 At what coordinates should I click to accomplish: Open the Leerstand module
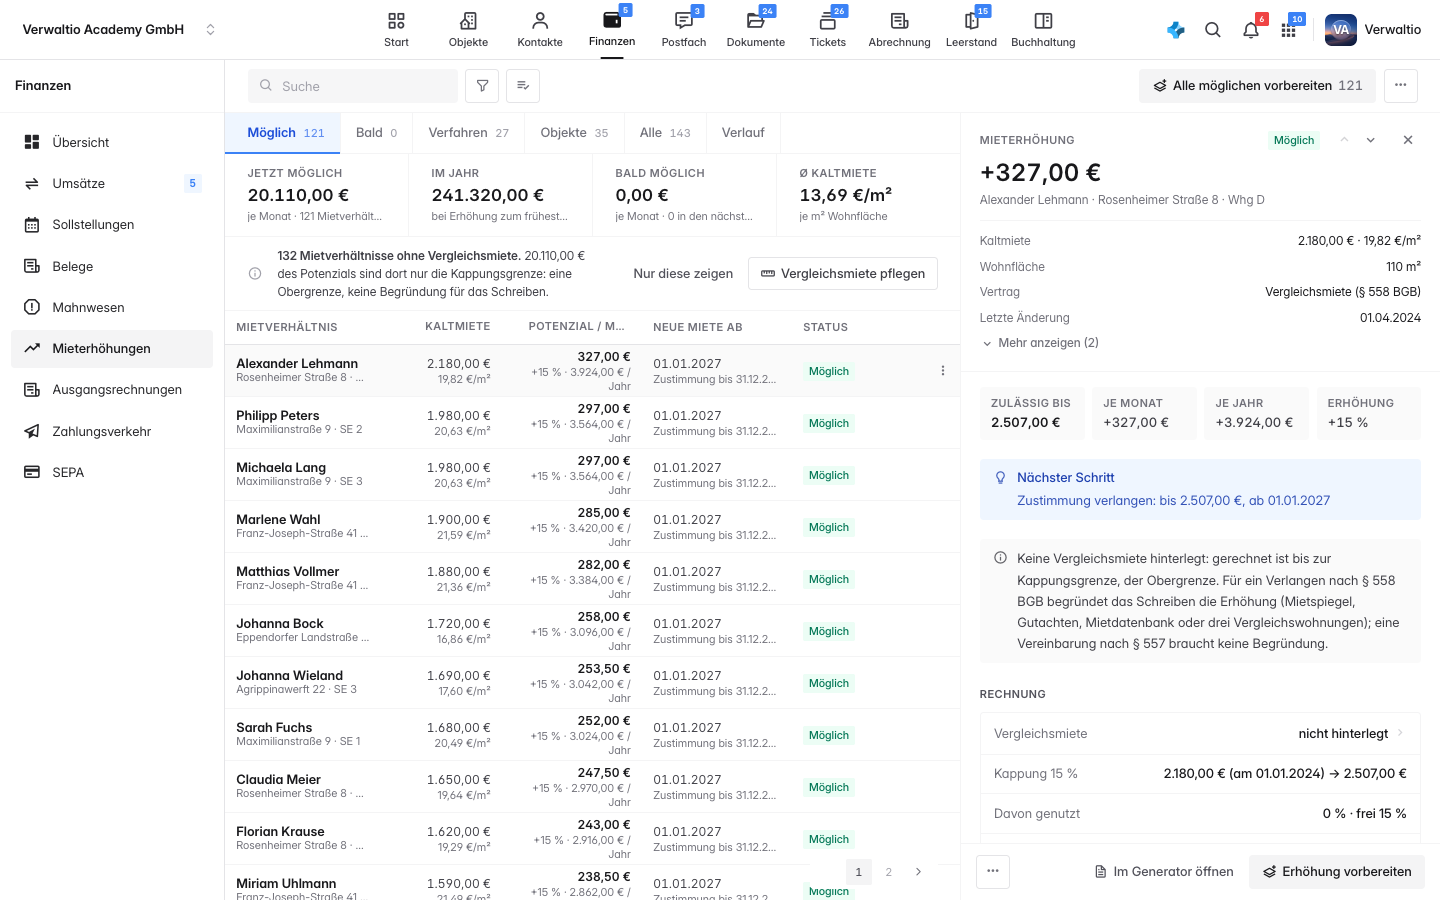(x=971, y=30)
